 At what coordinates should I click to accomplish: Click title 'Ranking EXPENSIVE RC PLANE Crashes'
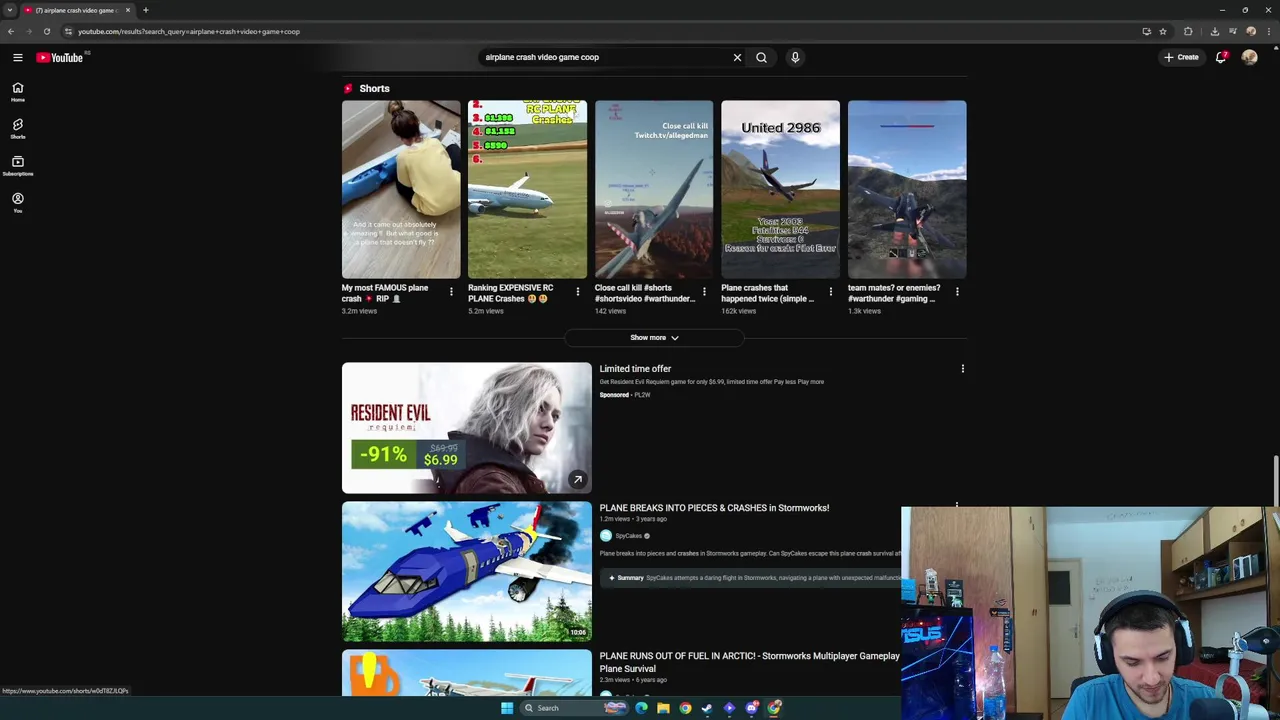pos(510,293)
